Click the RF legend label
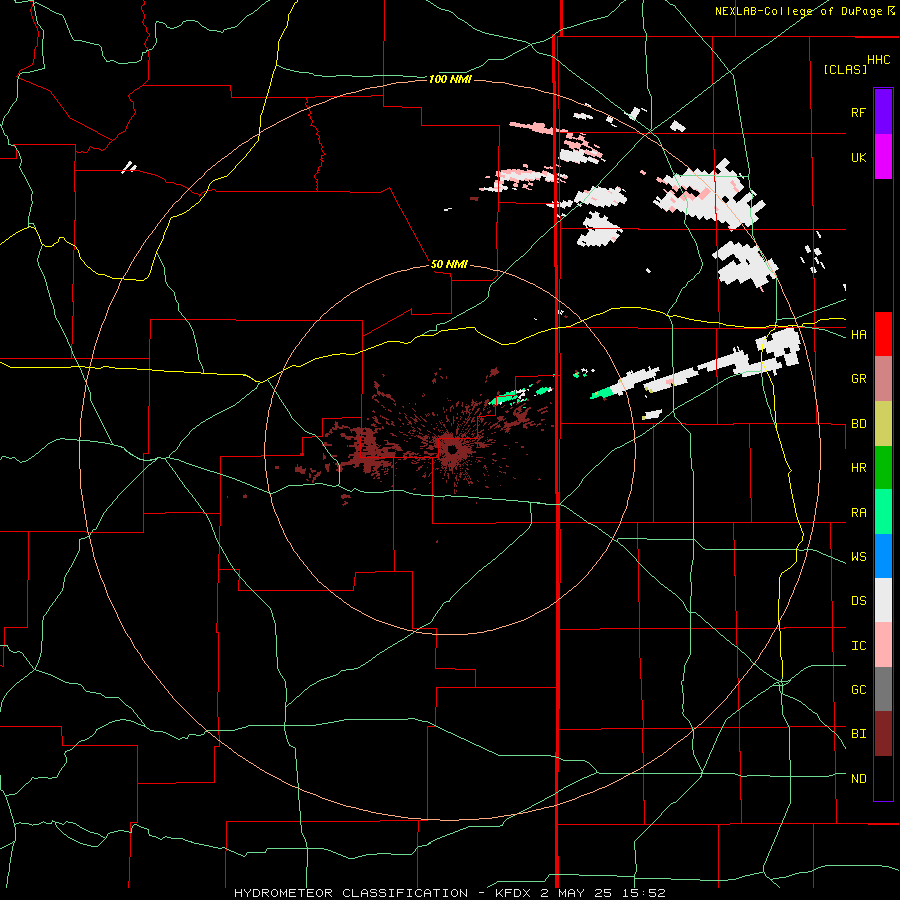The width and height of the screenshot is (900, 900). pyautogui.click(x=858, y=112)
